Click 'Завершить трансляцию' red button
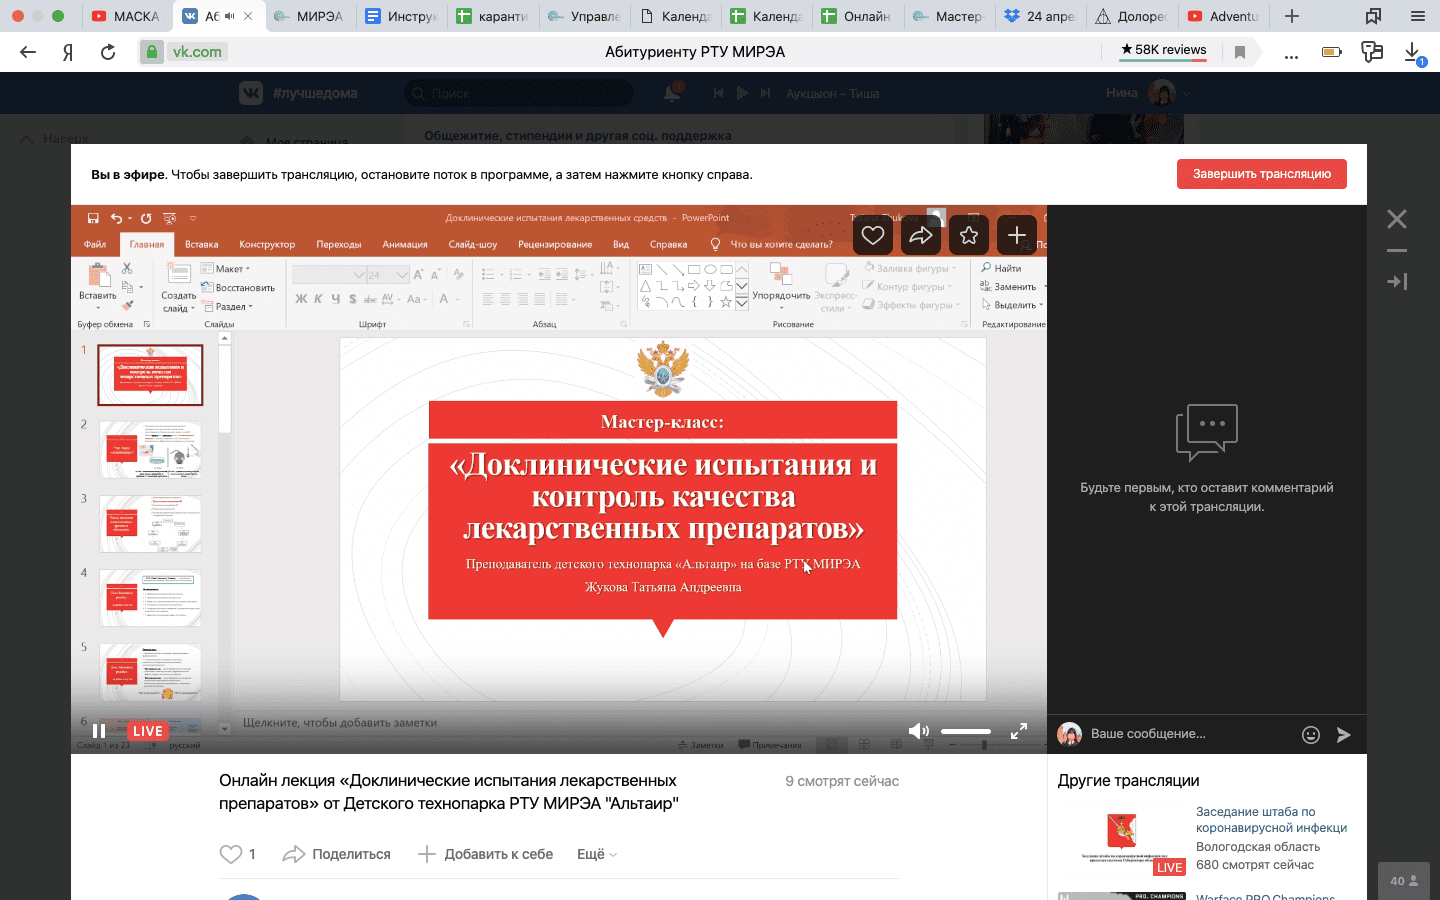The image size is (1440, 900). (x=1262, y=174)
